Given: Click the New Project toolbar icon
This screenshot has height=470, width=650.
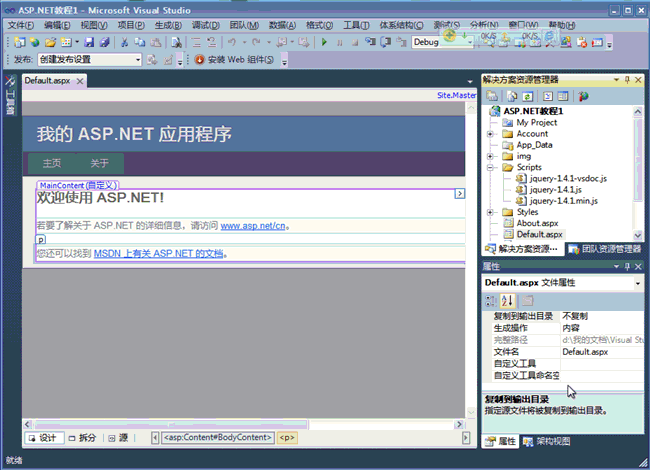Looking at the screenshot, I should point(19,42).
